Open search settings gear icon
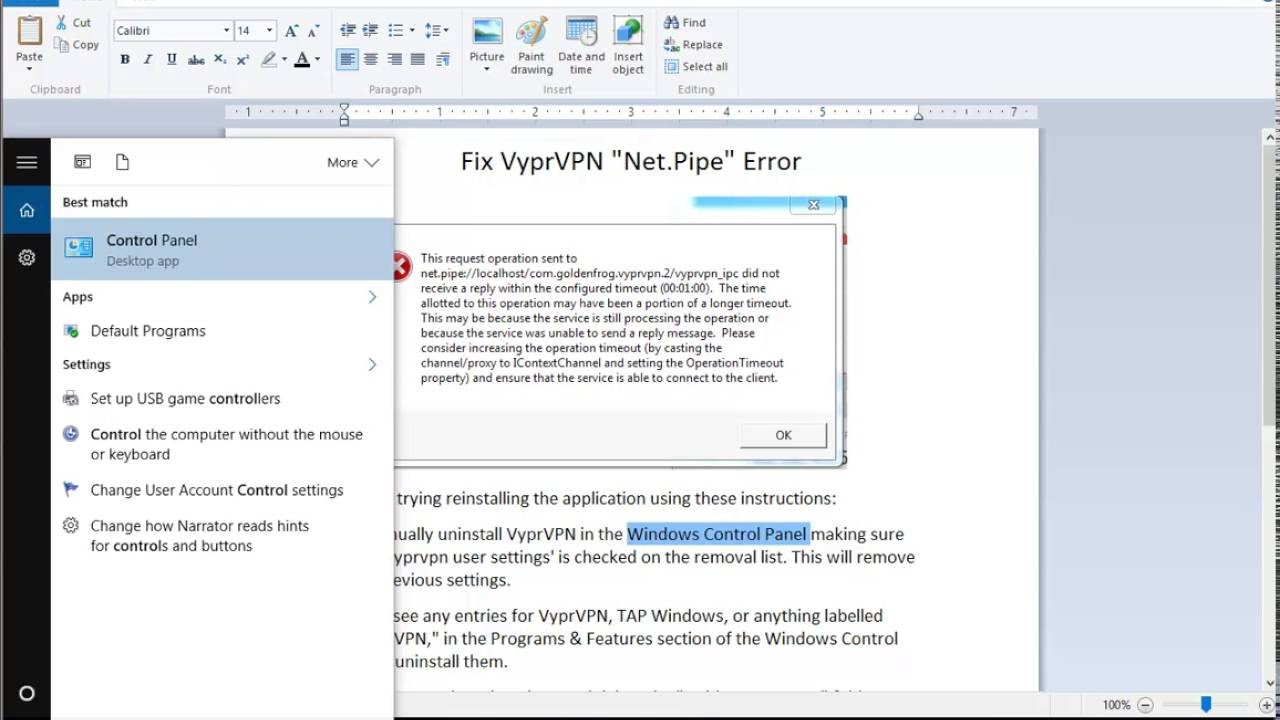The width and height of the screenshot is (1280, 720). [27, 258]
